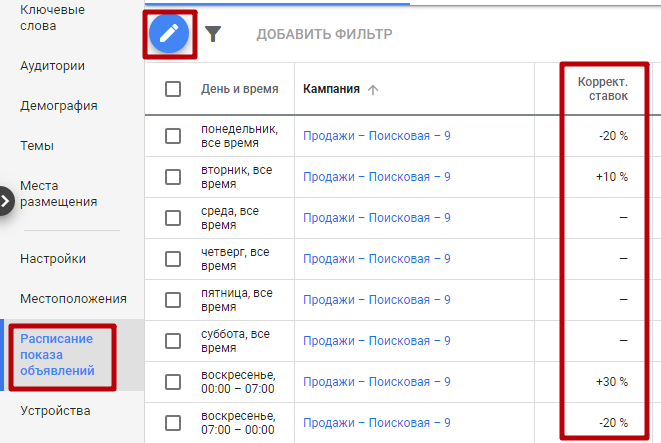661x443 pixels.
Task: Click the dash adjustment in четверг row
Action: [623, 258]
